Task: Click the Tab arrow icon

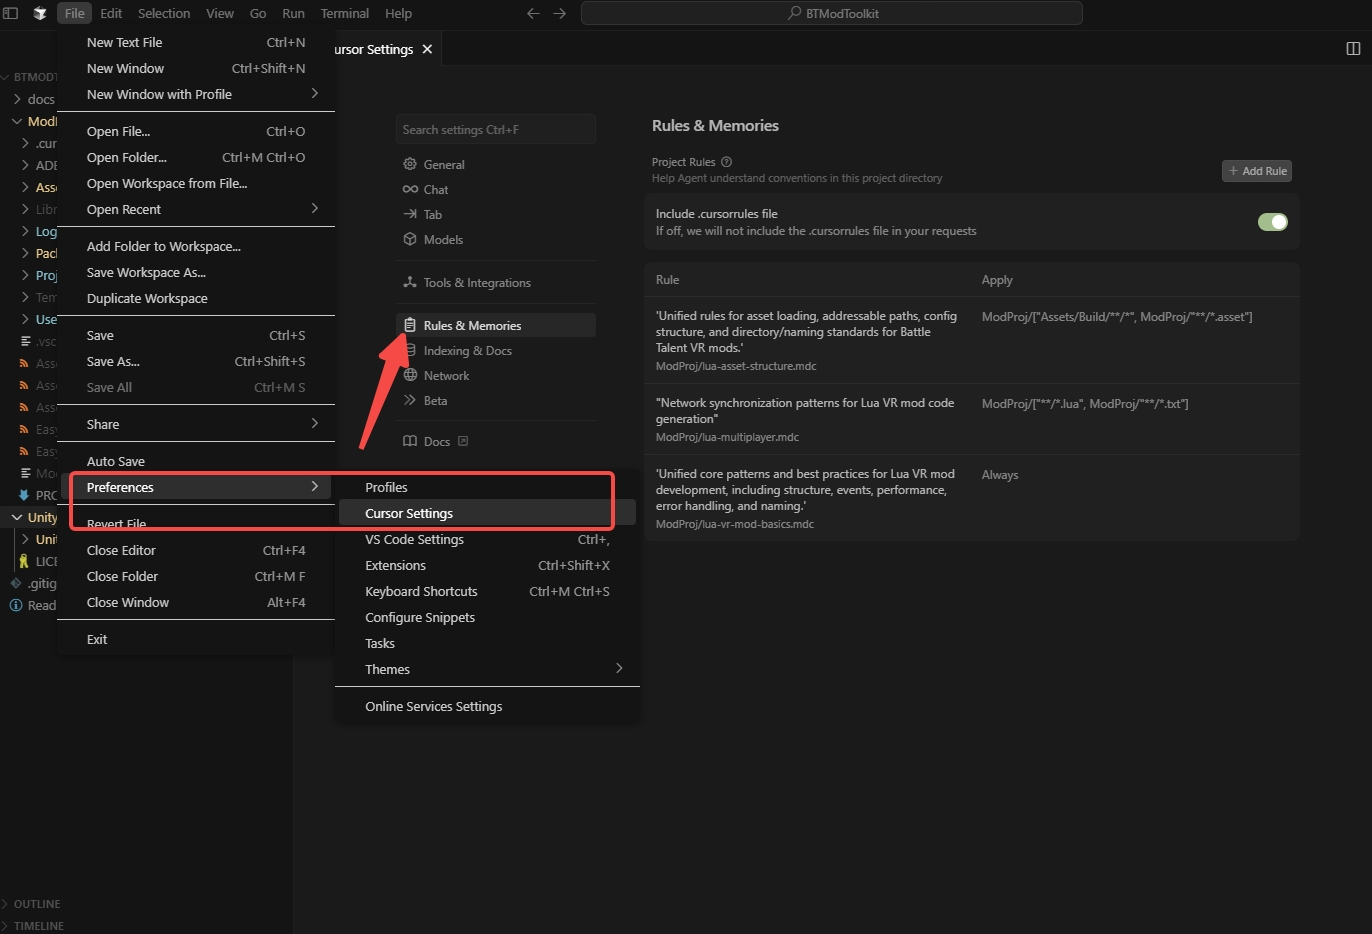Action: [410, 214]
